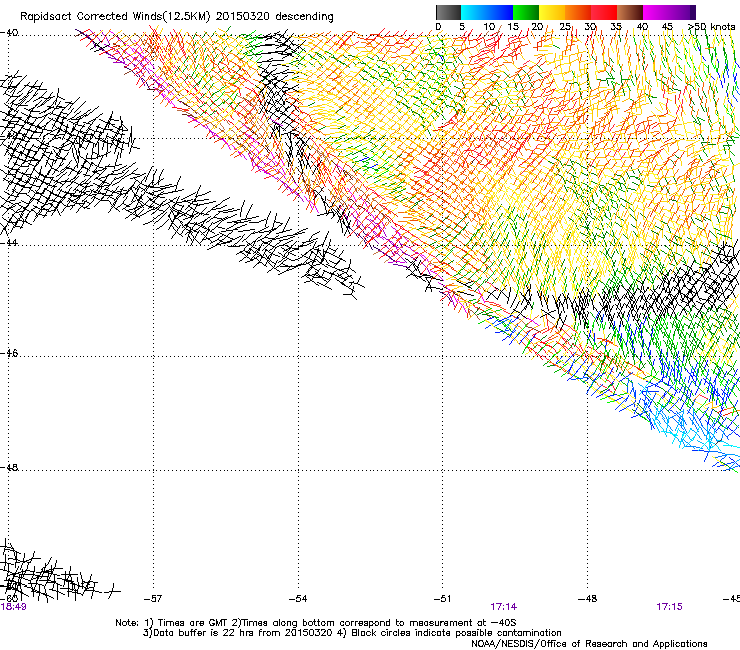Click the date '20150320' in the title
The image size is (740, 650).
pos(243,17)
